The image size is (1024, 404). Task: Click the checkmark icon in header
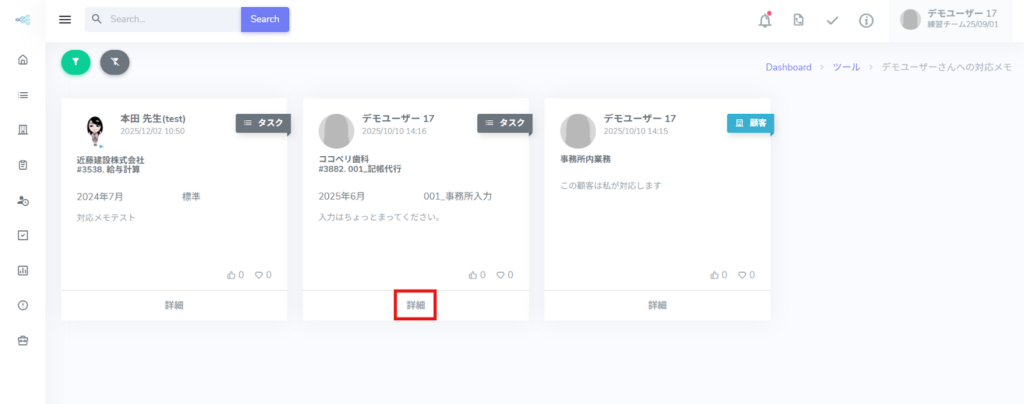(x=832, y=20)
